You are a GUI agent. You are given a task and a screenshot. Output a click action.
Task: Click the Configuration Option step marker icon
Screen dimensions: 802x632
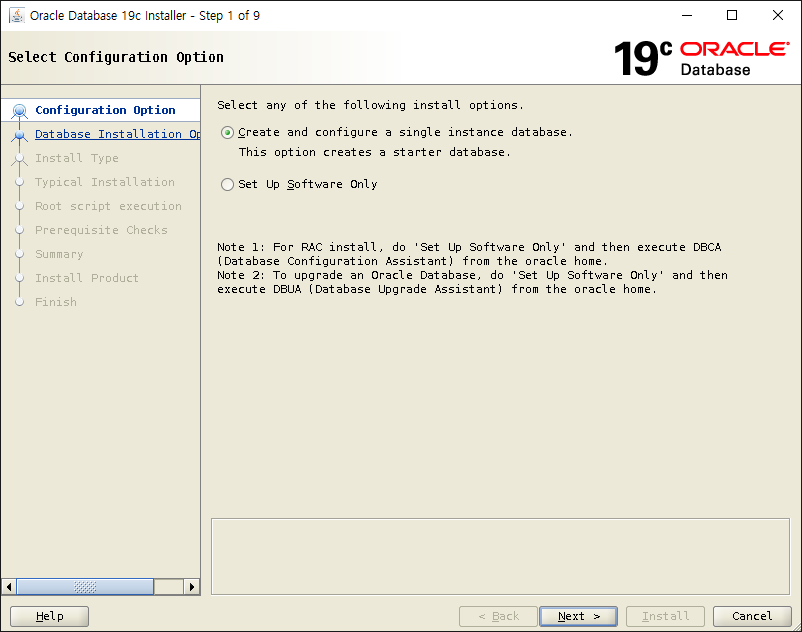coord(19,110)
